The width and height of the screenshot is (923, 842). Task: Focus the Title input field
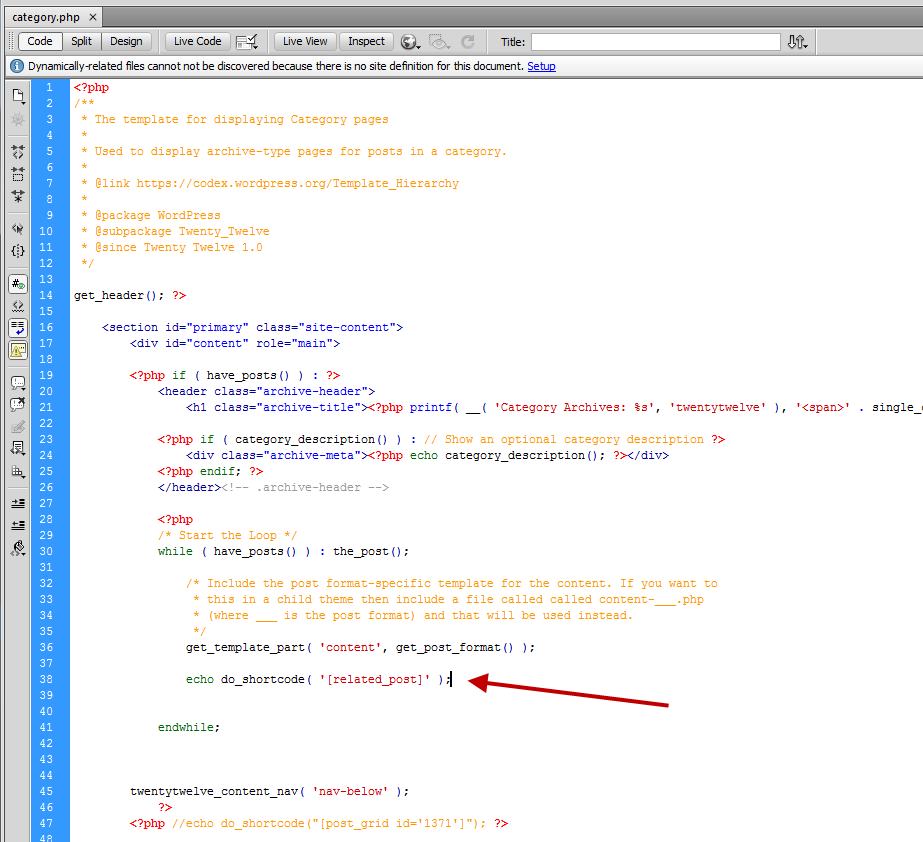tap(656, 42)
